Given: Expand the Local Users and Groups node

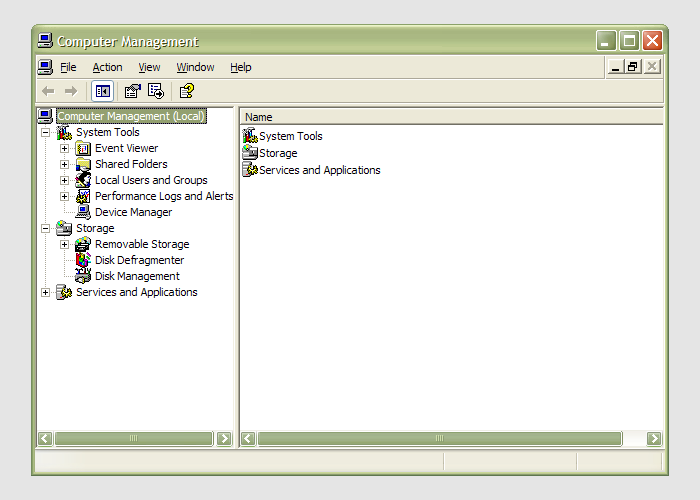Looking at the screenshot, I should pyautogui.click(x=65, y=181).
